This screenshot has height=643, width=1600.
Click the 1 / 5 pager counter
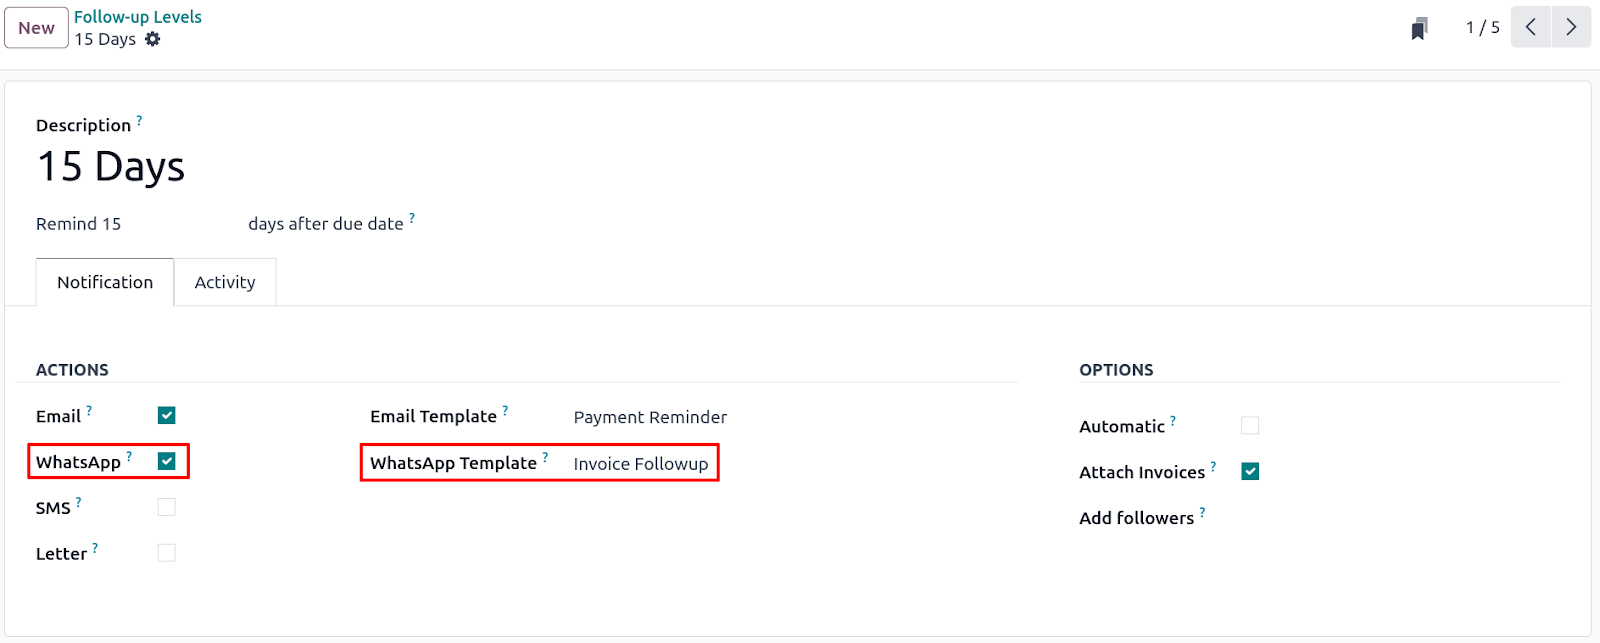point(1483,28)
